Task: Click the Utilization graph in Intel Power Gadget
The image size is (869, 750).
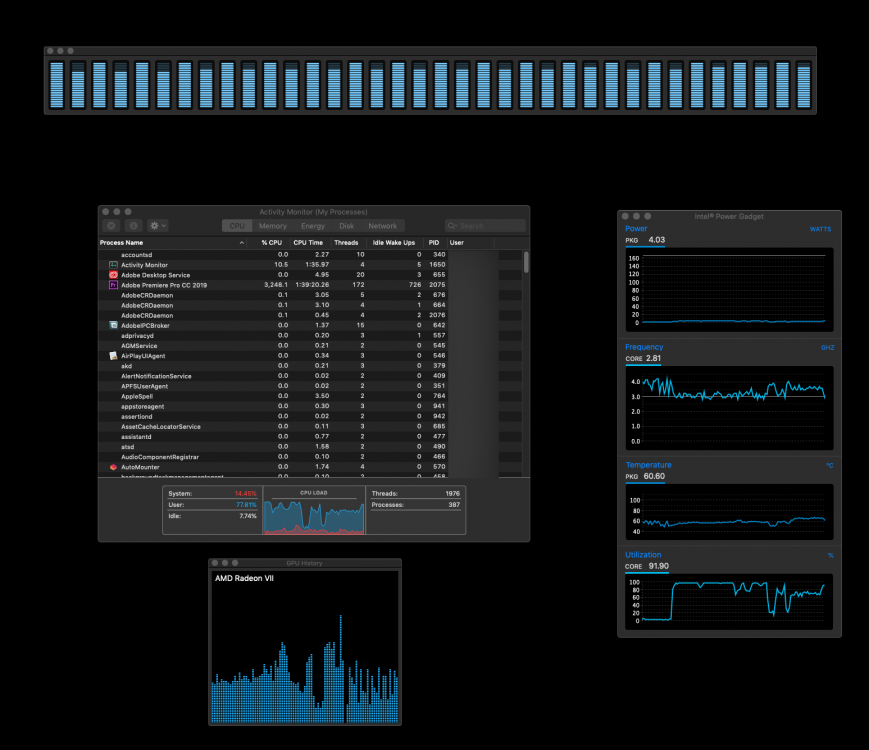Action: point(729,602)
